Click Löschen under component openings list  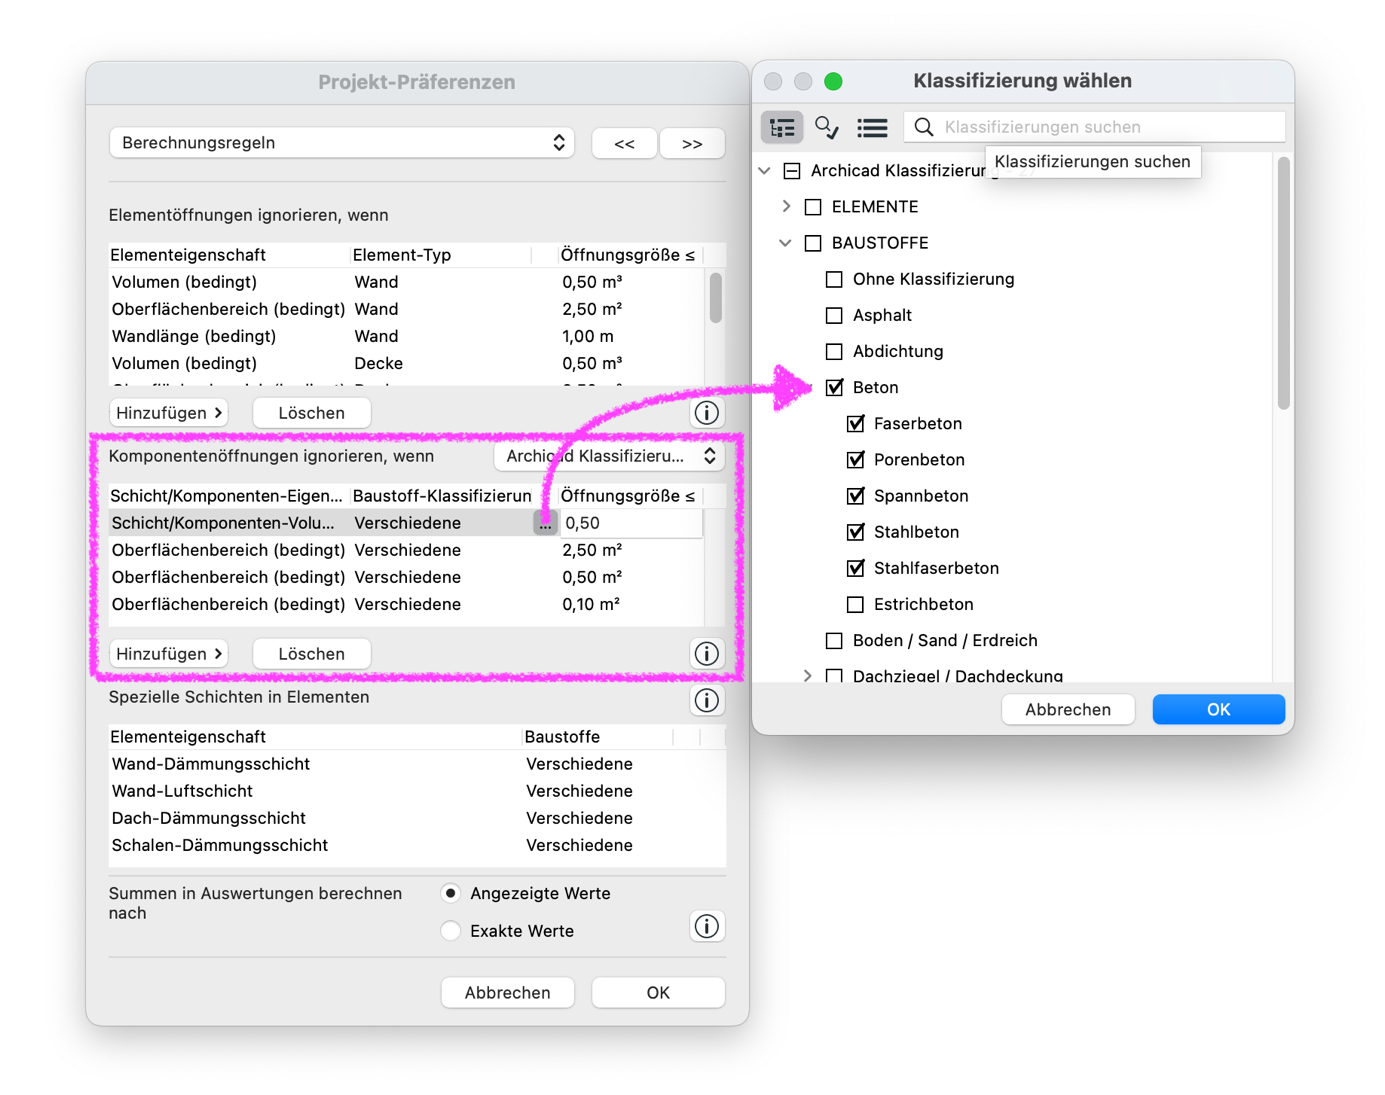tap(311, 653)
